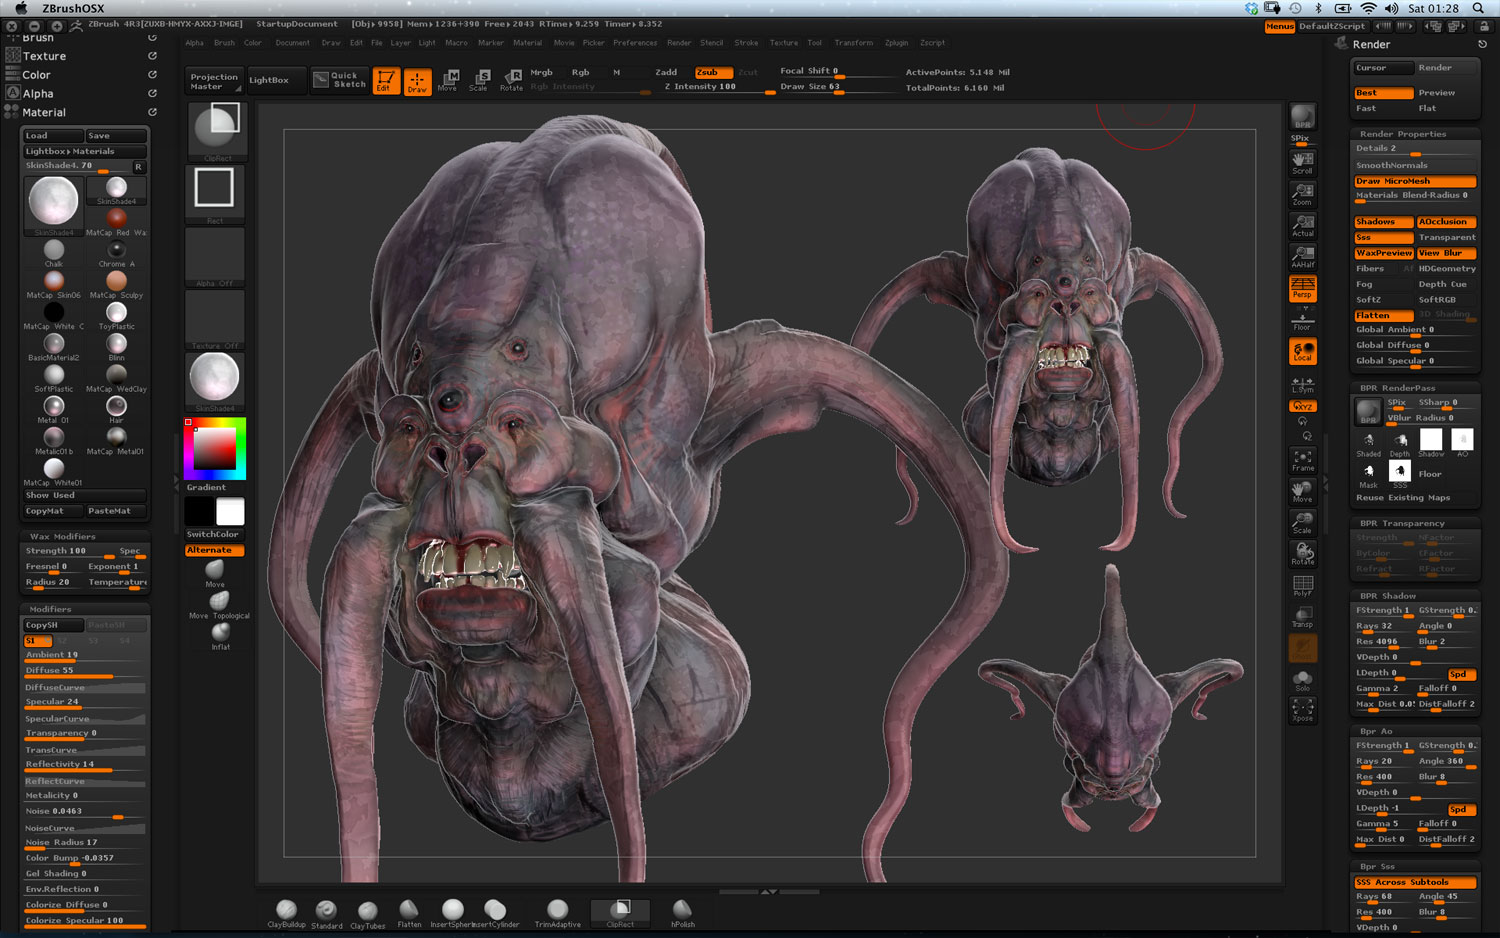This screenshot has height=938, width=1500.
Task: Click the CopyMat button
Action: click(x=45, y=511)
